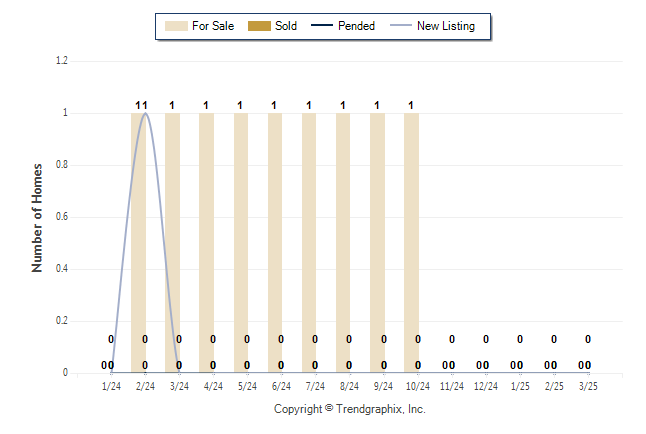Click the 11/24 x-axis label
The width and height of the screenshot is (646, 434).
452,386
